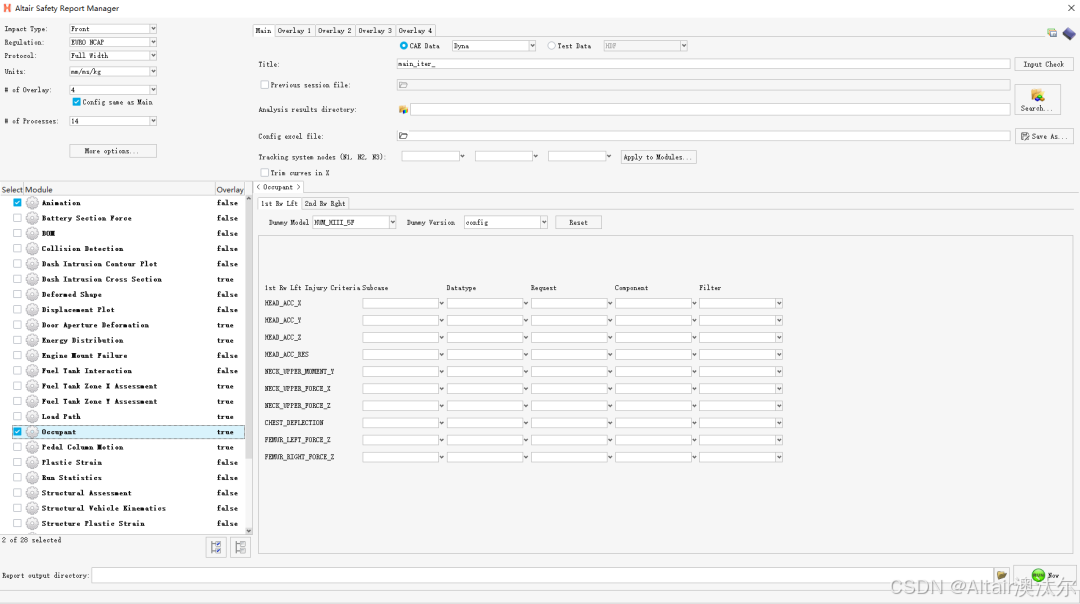Toggle Config same as Main checkbox
Image resolution: width=1080 pixels, height=604 pixels.
[x=76, y=102]
